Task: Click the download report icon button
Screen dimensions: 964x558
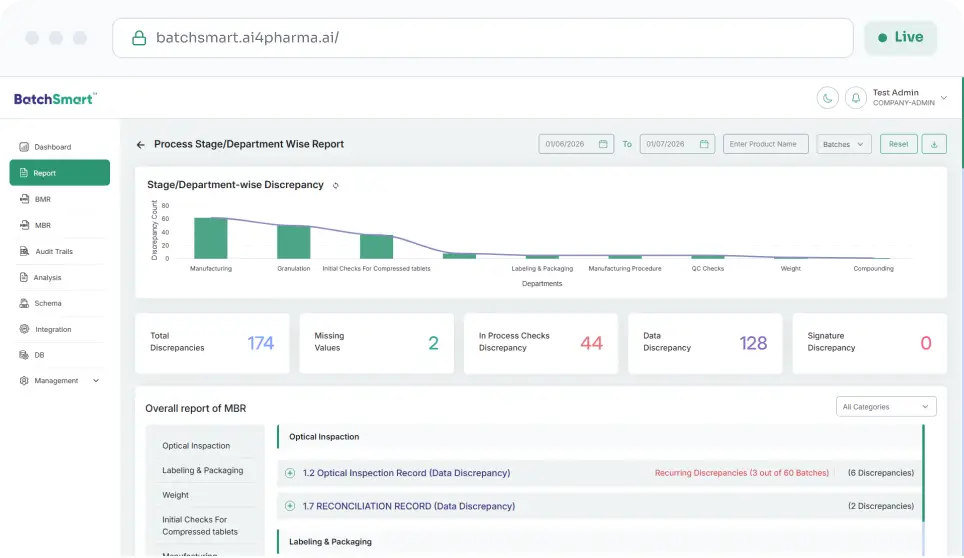Action: tap(934, 144)
